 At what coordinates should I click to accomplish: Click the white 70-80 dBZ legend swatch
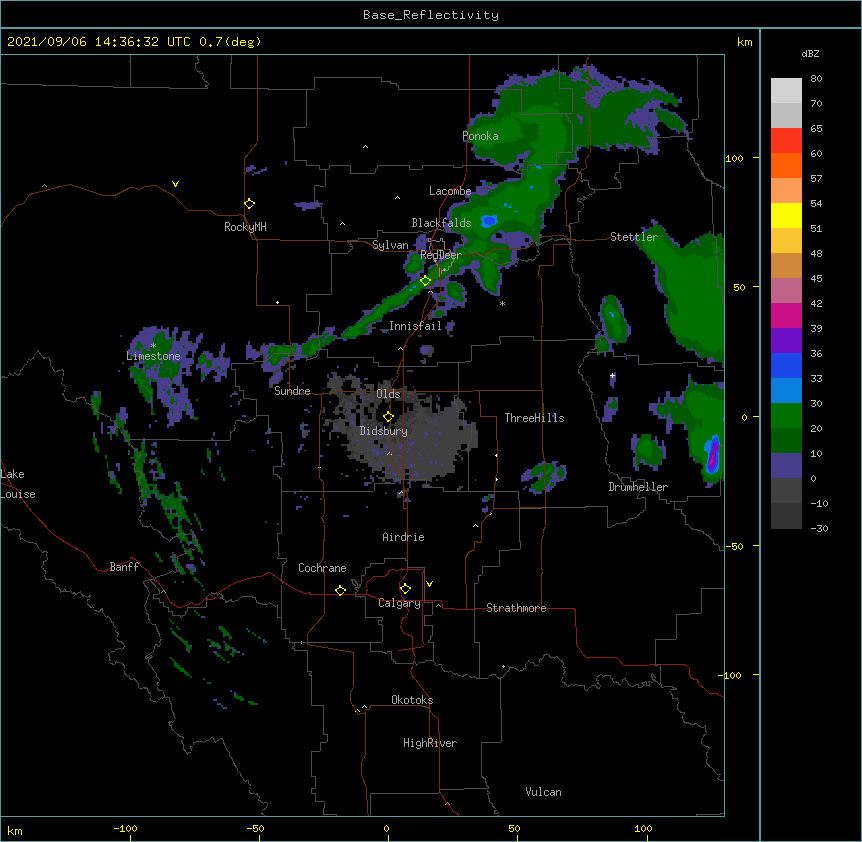pyautogui.click(x=786, y=90)
